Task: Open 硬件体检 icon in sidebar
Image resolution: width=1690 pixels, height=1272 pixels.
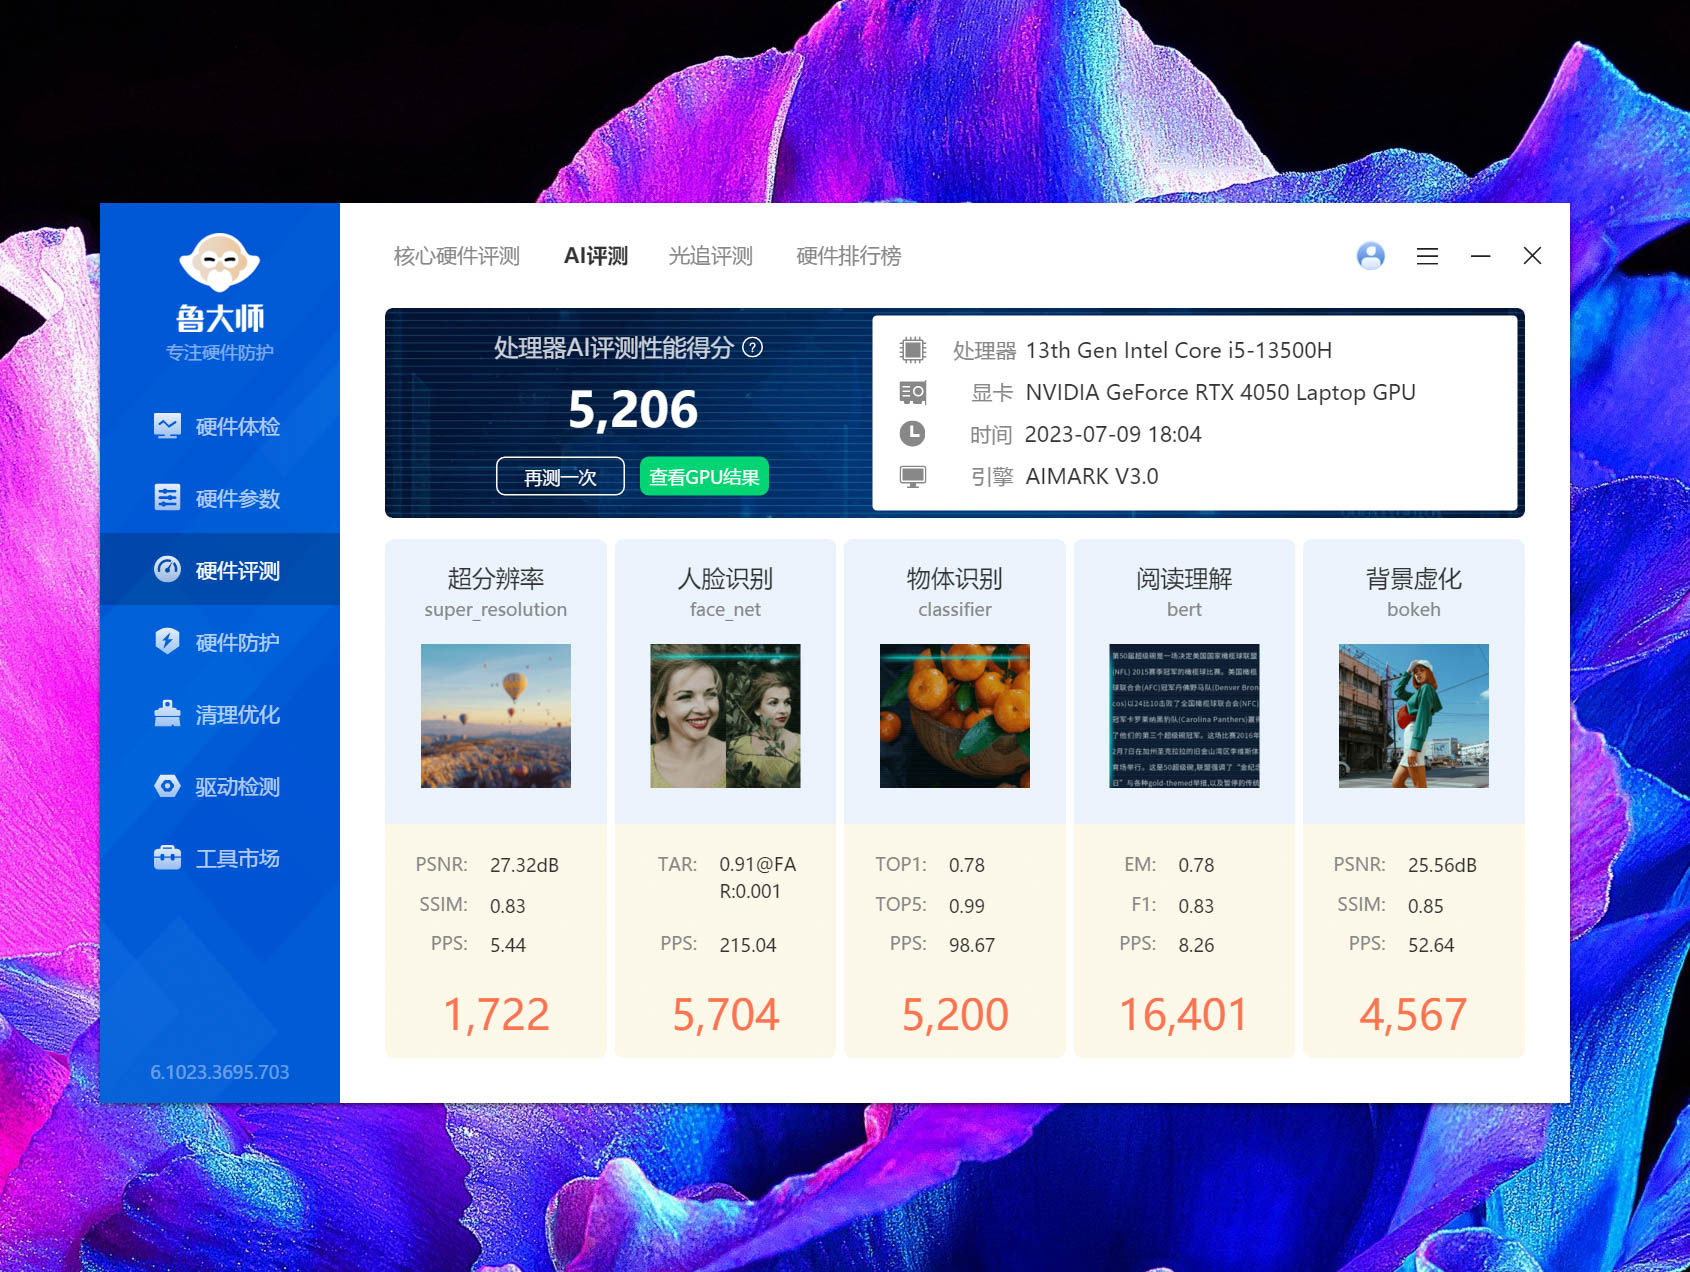Action: click(x=167, y=426)
